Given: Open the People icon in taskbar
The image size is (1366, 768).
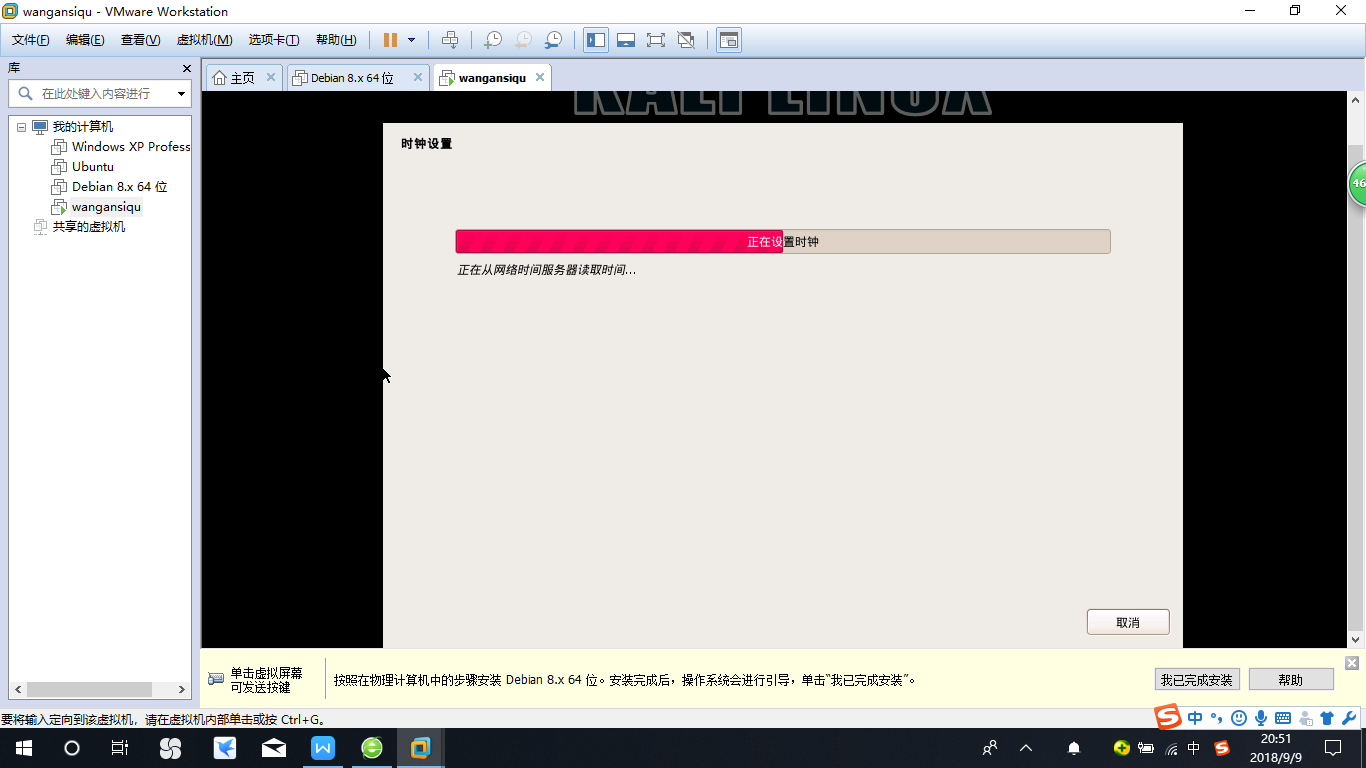Looking at the screenshot, I should tap(990, 748).
